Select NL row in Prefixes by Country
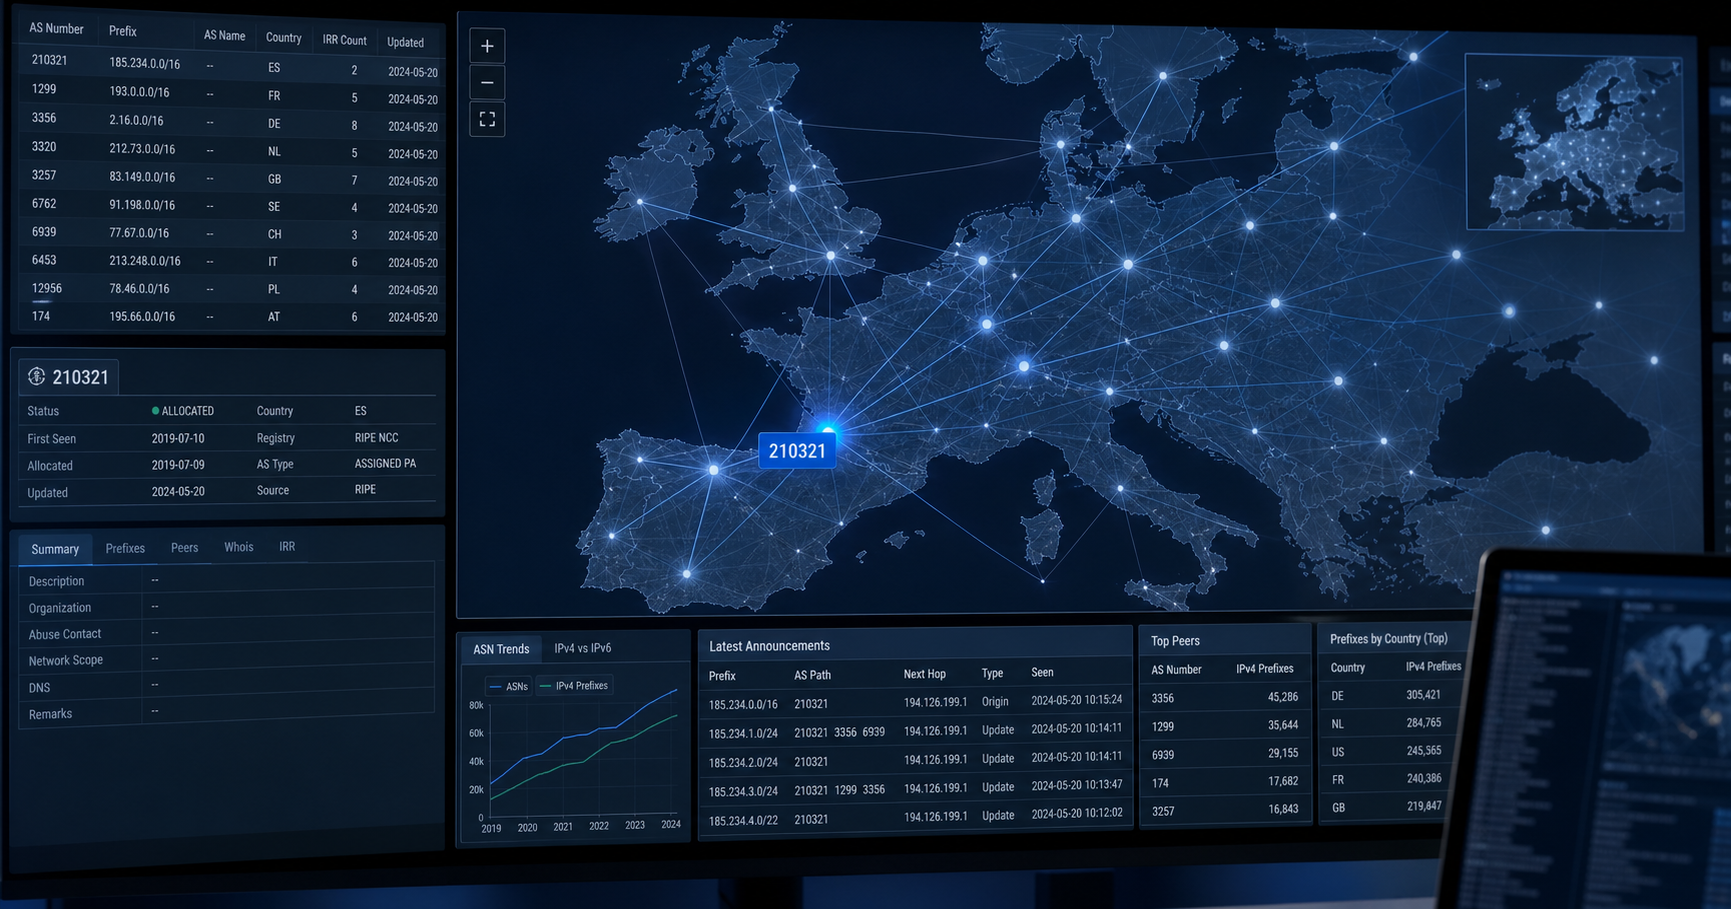 1391,723
